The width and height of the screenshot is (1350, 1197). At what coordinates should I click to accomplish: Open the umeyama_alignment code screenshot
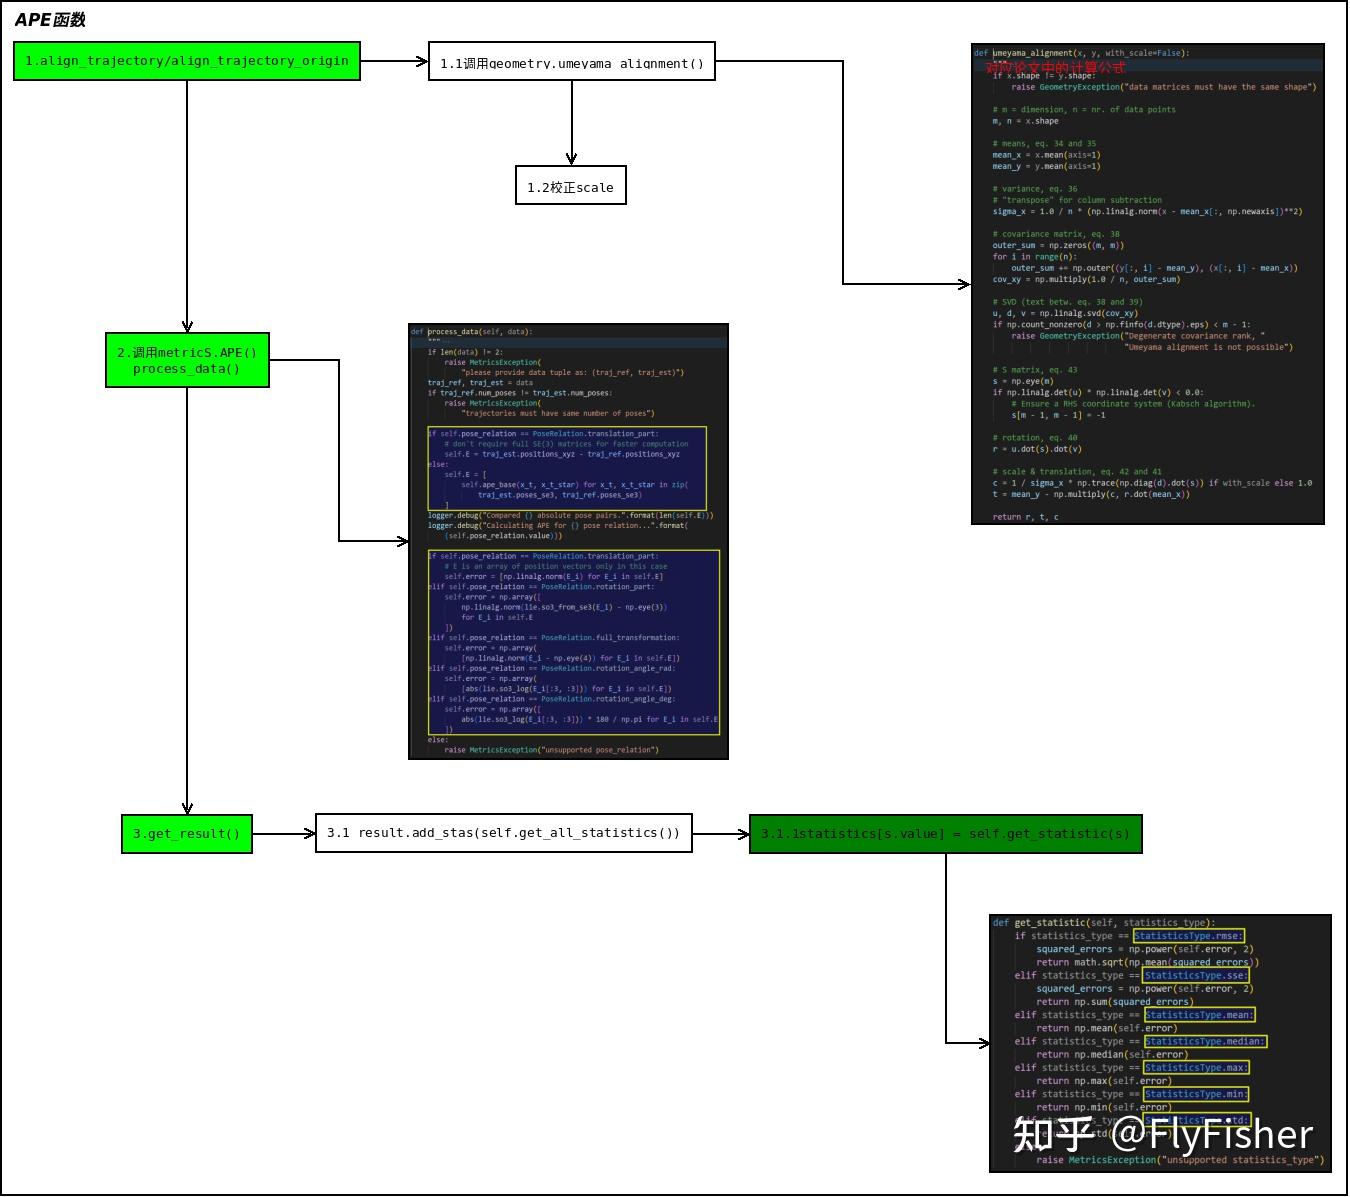point(1148,284)
